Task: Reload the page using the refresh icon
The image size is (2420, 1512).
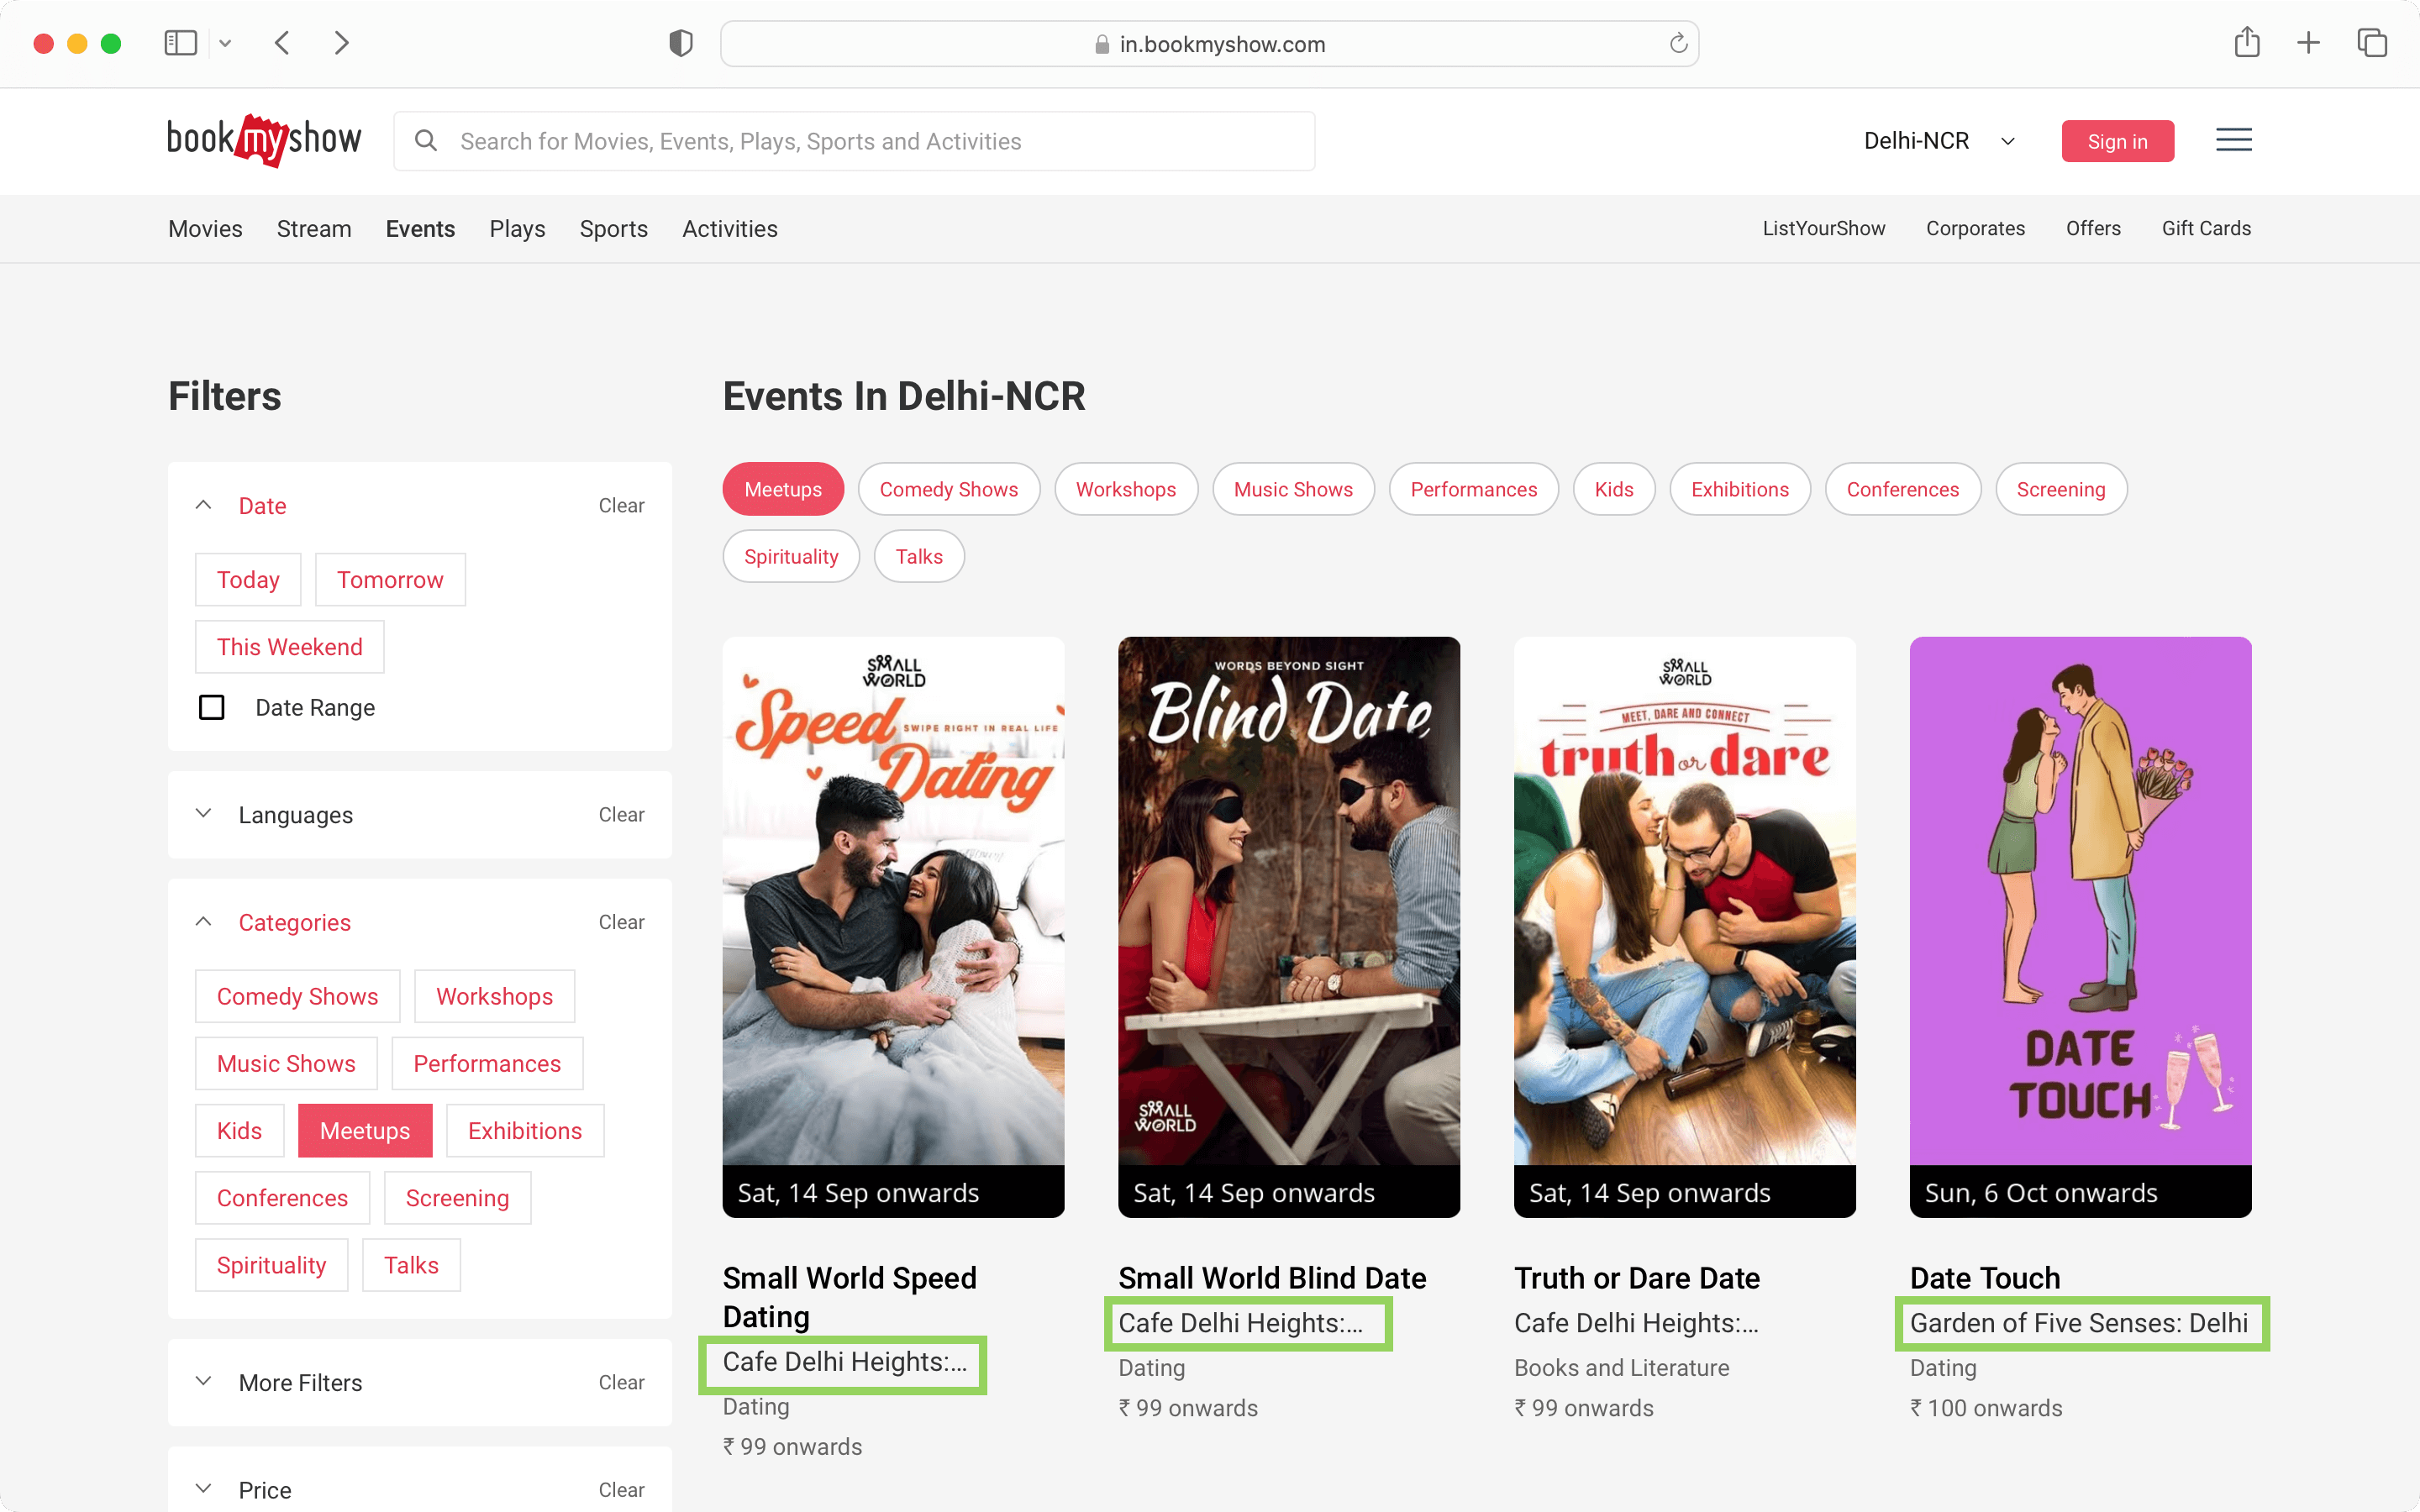Action: pos(1678,43)
